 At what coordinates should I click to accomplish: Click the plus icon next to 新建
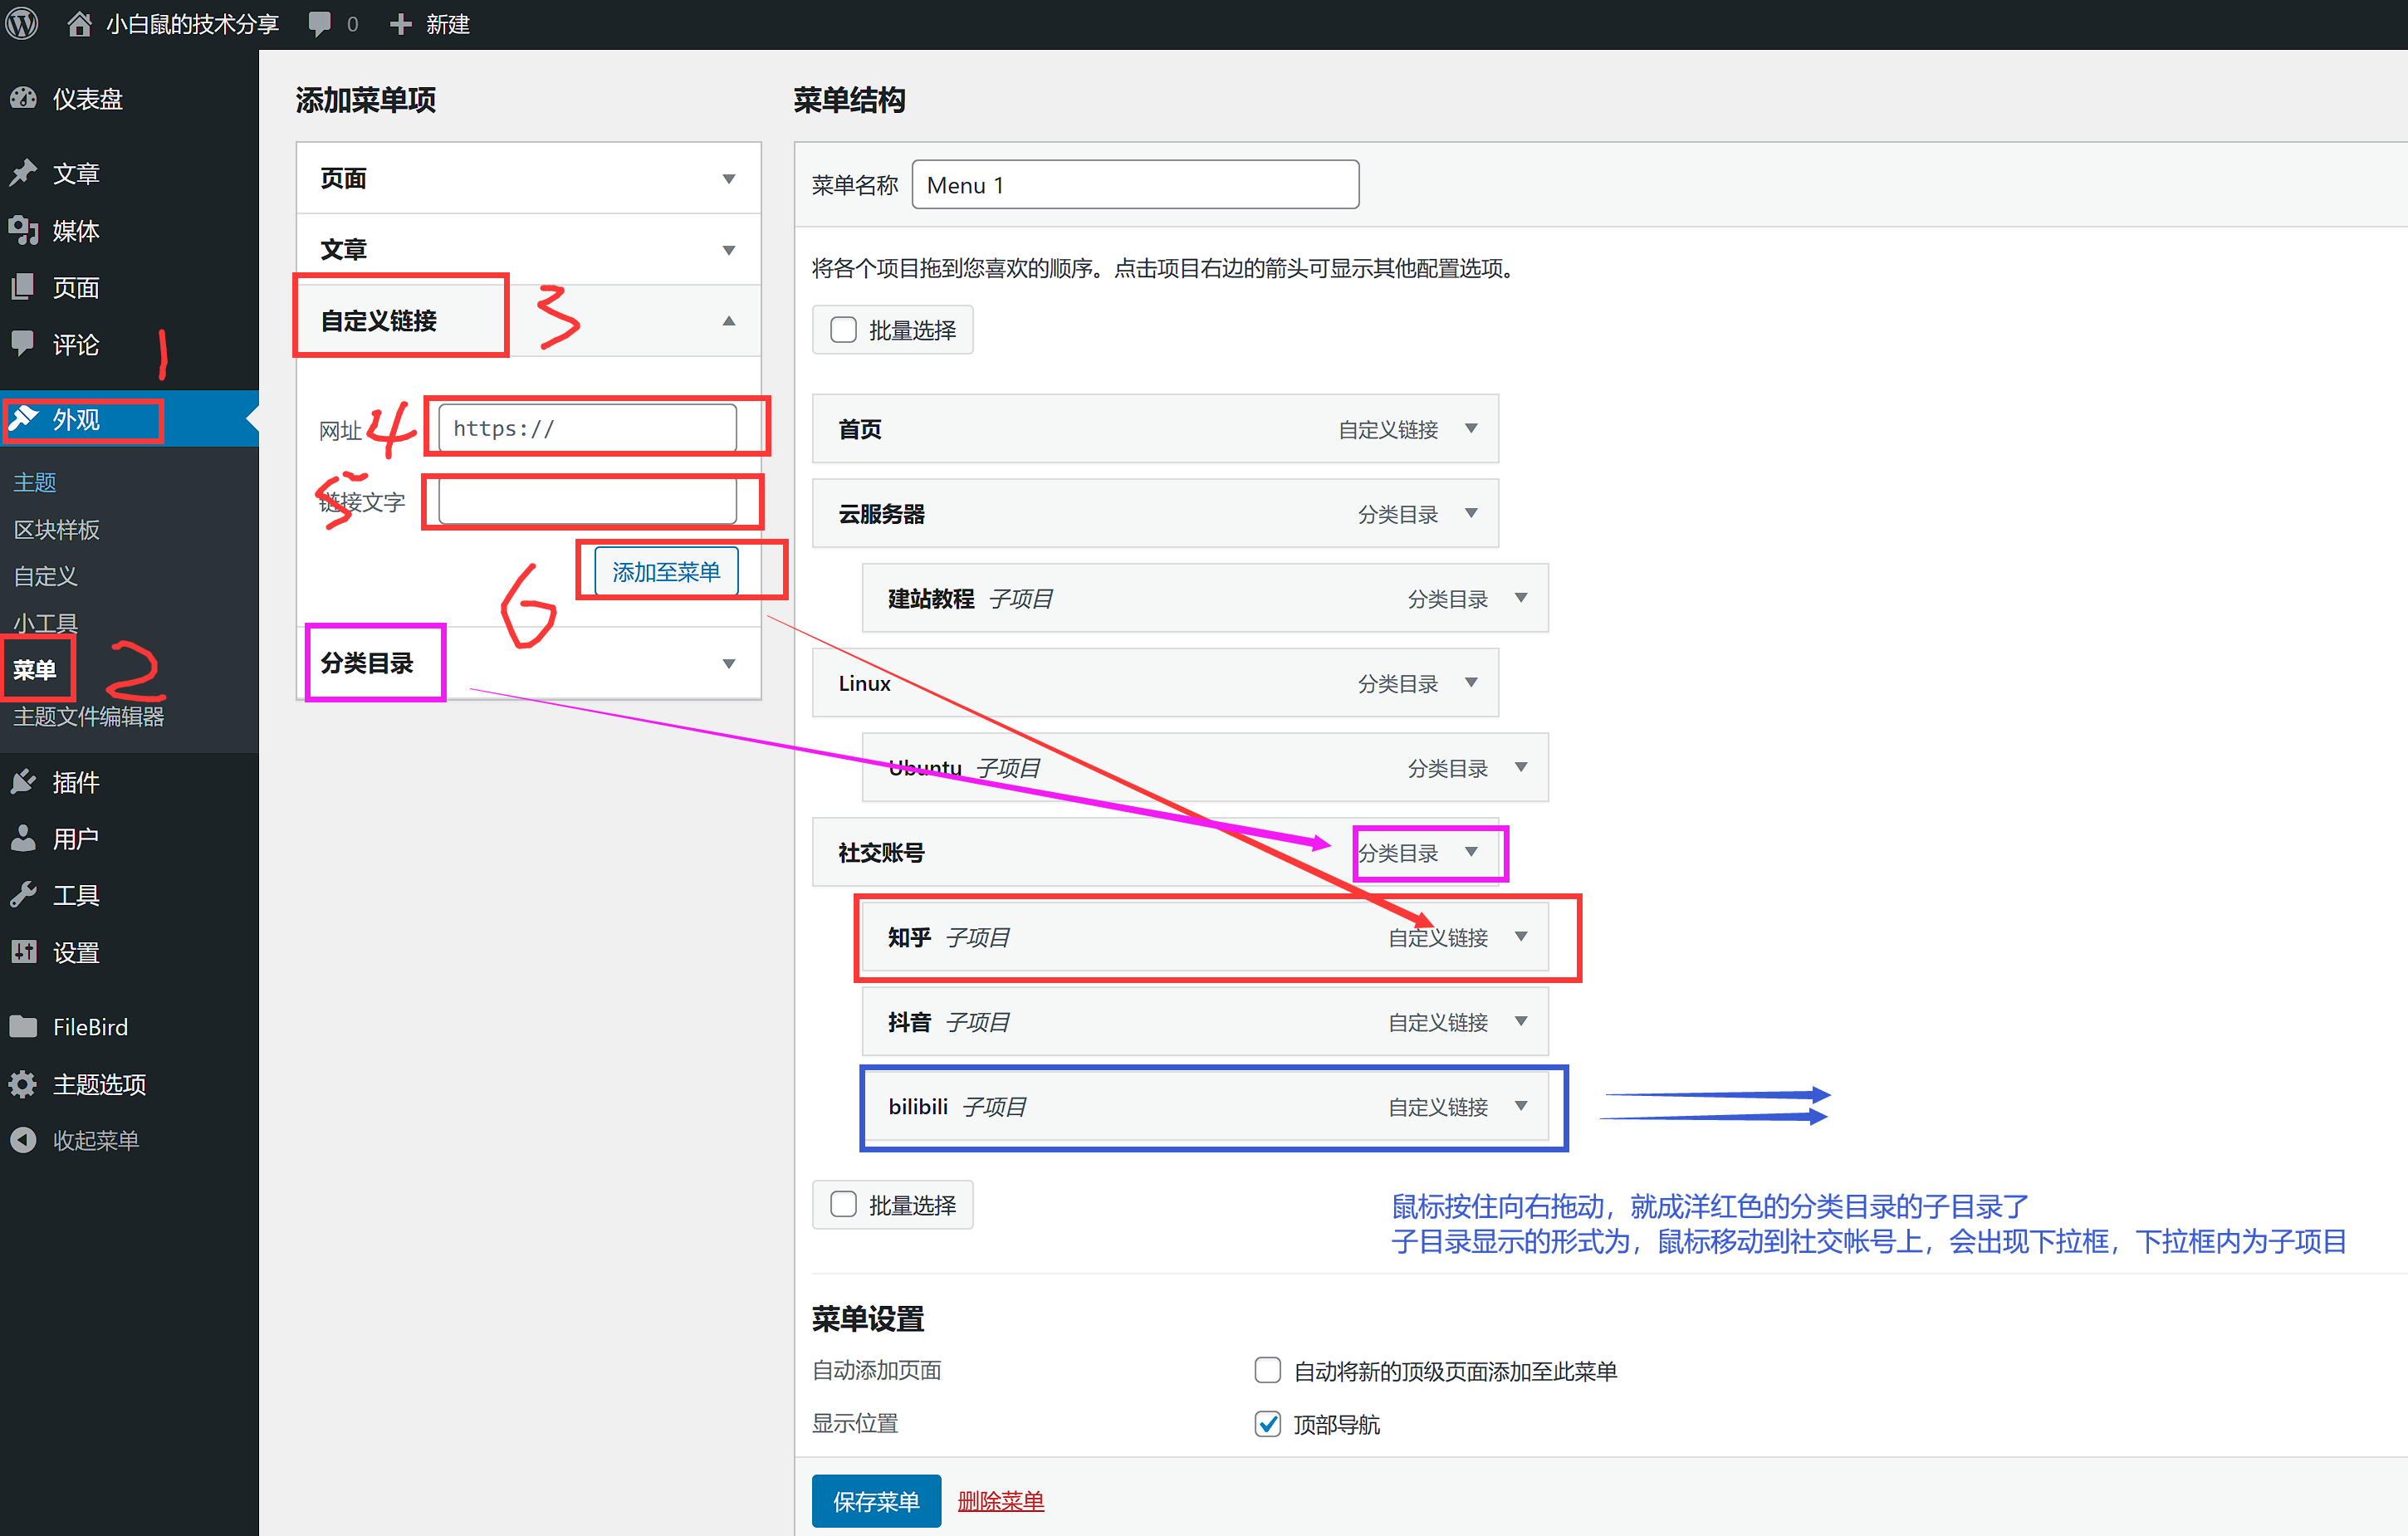point(400,24)
